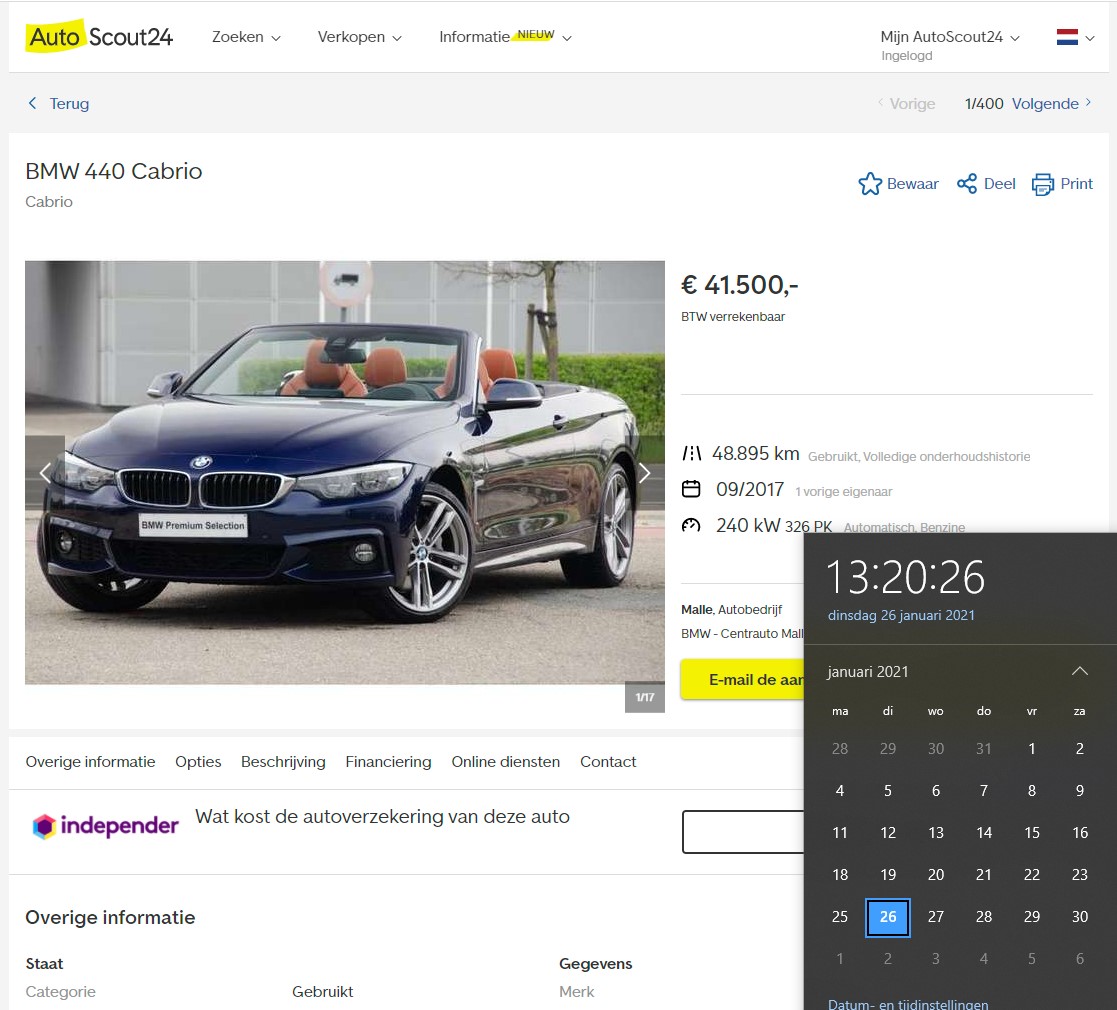Open the Dutch flag language selector
This screenshot has height=1010, width=1117.
click(x=1075, y=38)
